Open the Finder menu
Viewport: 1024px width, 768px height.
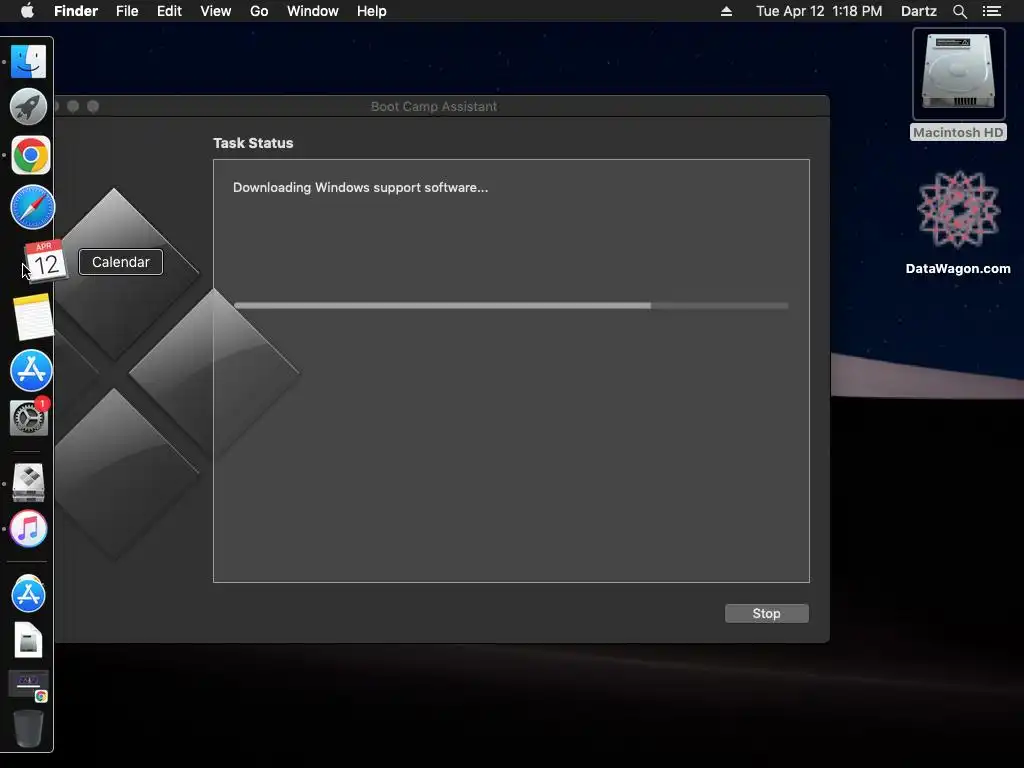click(76, 11)
